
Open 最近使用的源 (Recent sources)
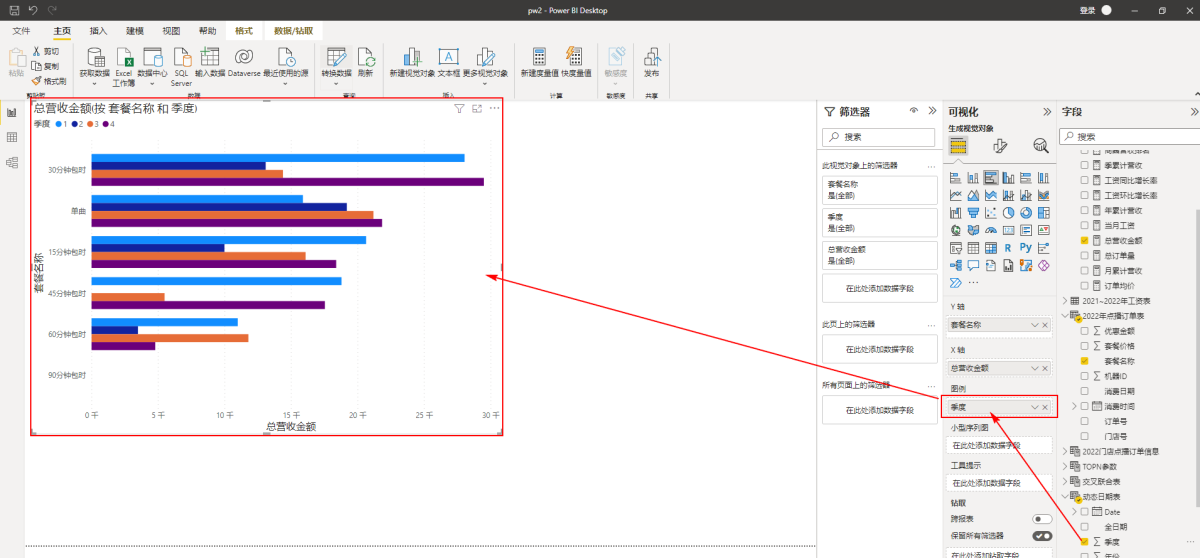pos(286,66)
